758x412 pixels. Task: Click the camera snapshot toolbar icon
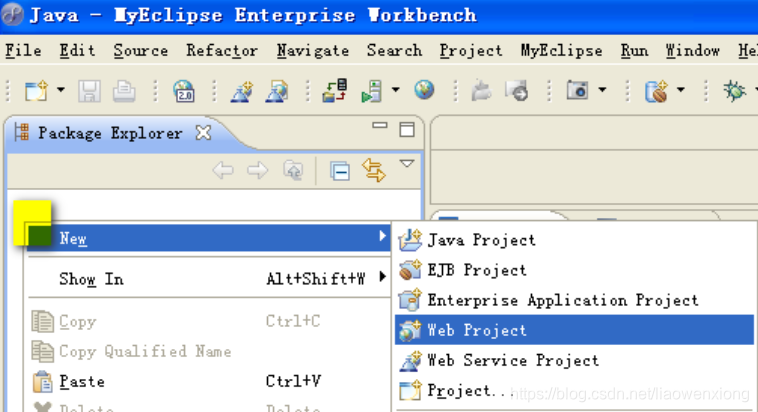[577, 90]
